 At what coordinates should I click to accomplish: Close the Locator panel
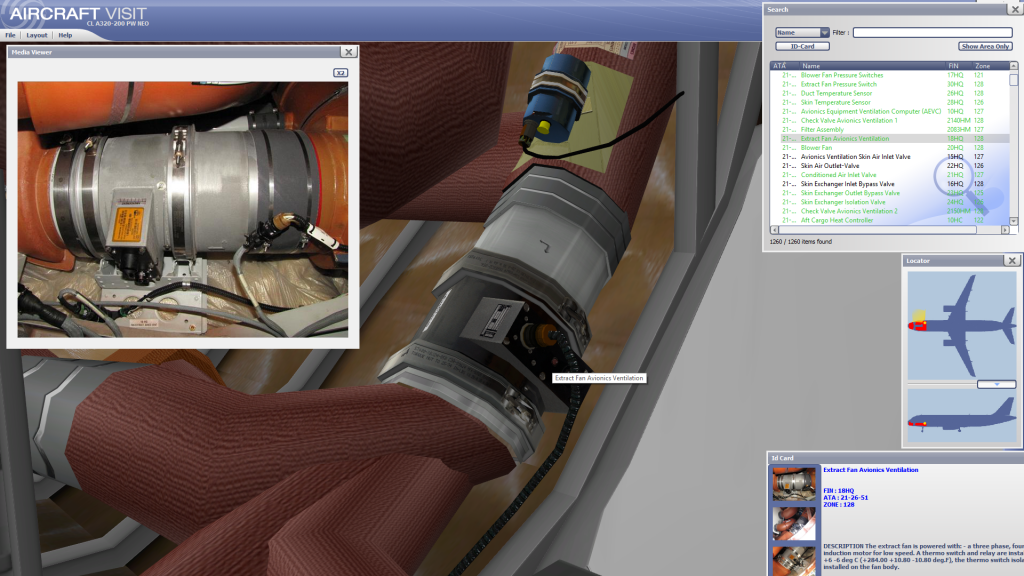(x=1012, y=261)
